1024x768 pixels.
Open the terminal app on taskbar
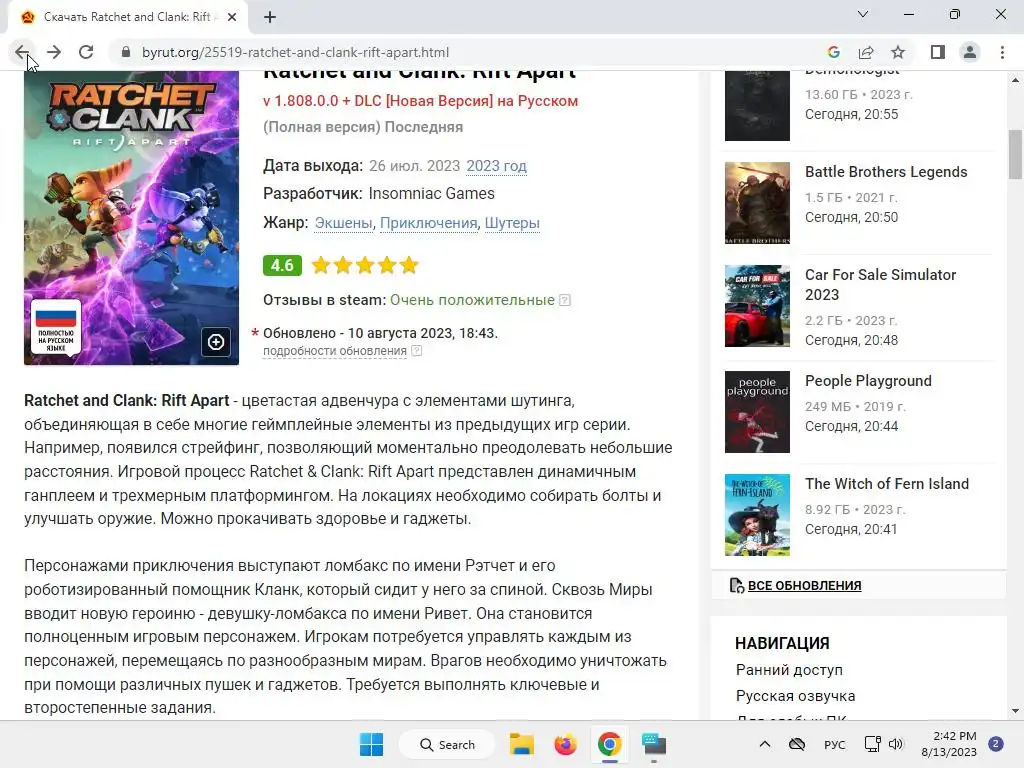pyautogui.click(x=654, y=744)
